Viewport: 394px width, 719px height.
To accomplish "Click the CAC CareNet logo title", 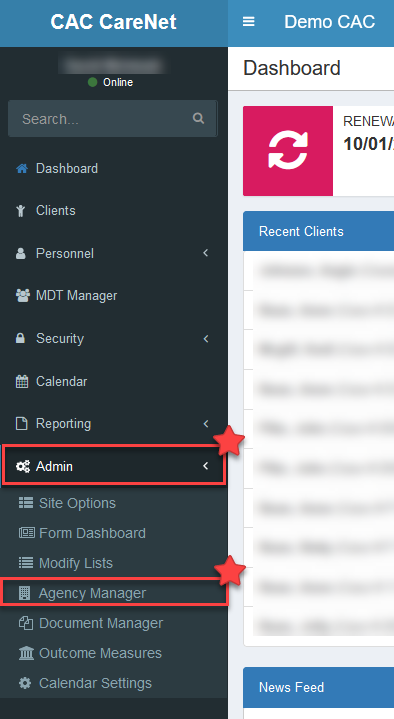I will (x=113, y=22).
